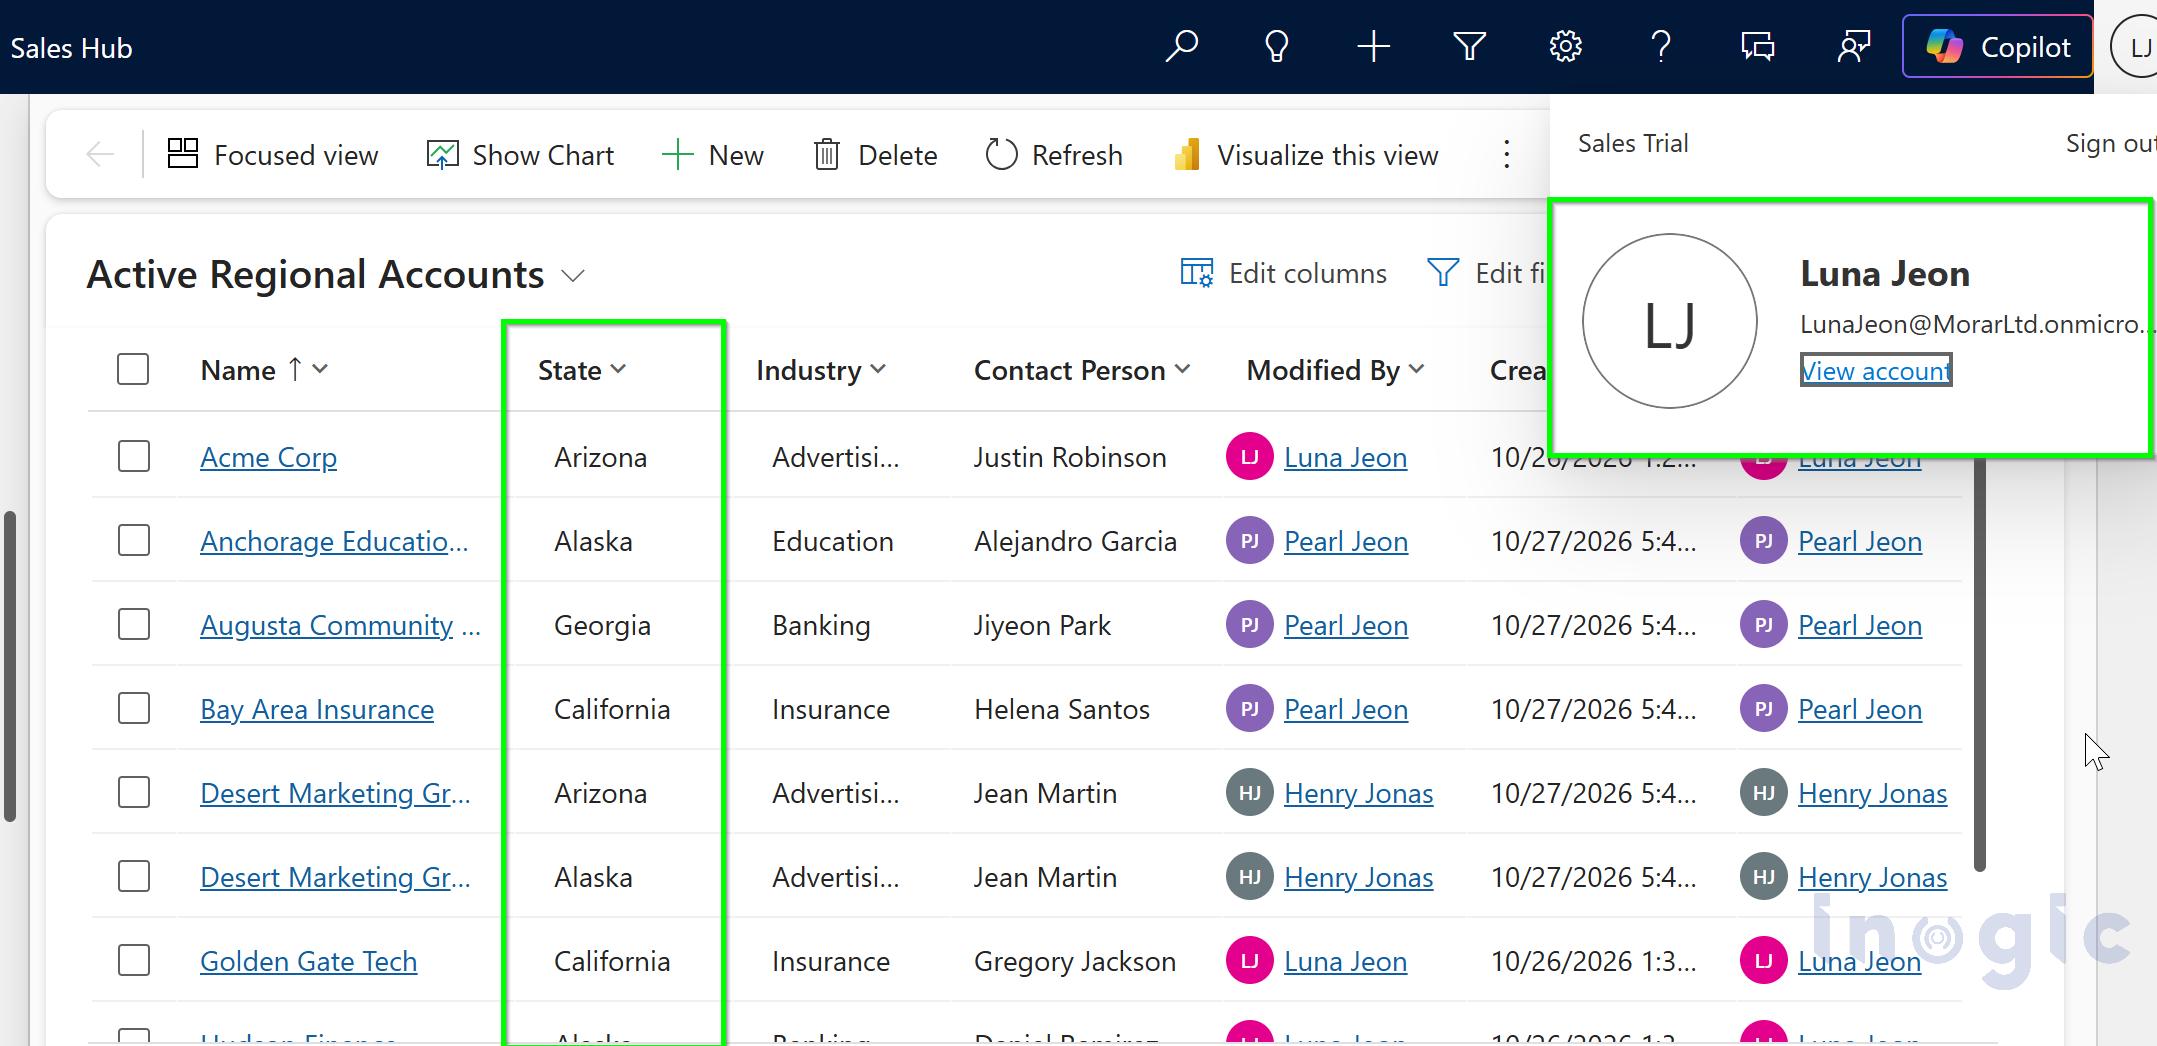Open the more commands overflow menu
This screenshot has height=1046, width=2157.
pos(1506,154)
